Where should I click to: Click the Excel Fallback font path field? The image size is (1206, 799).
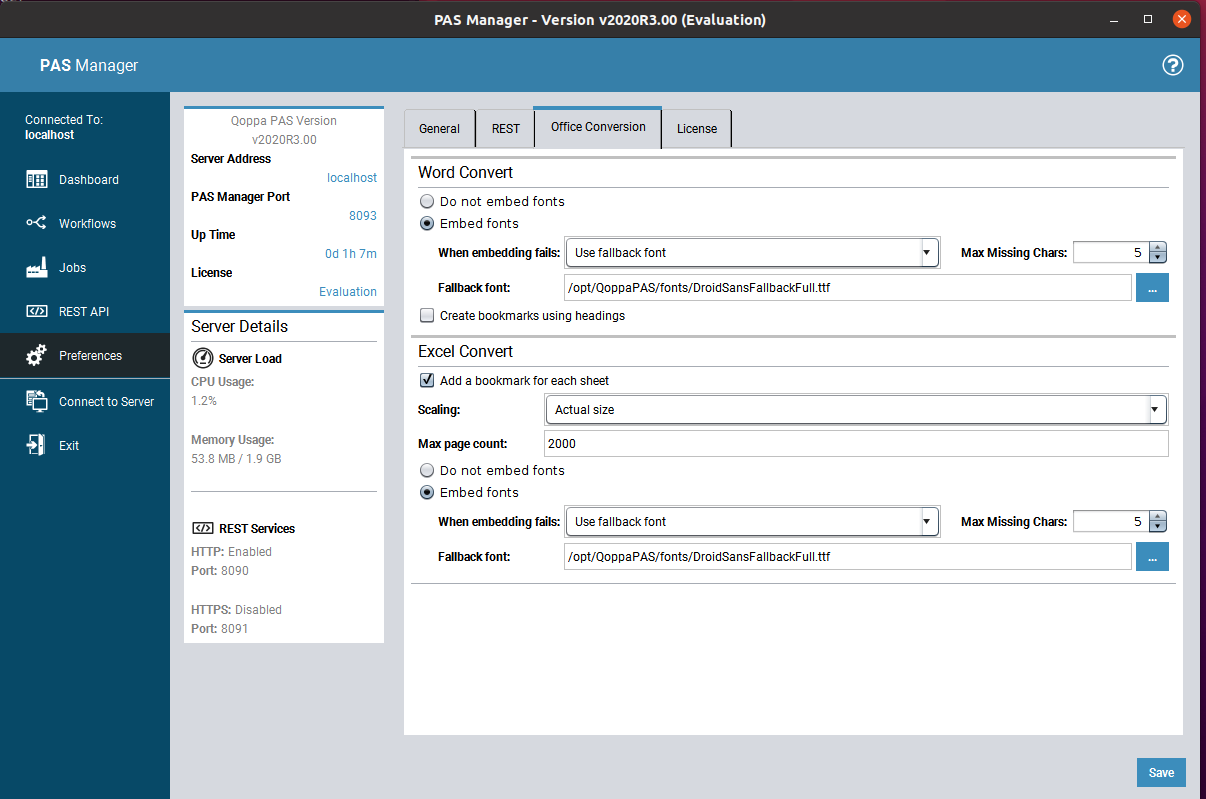coord(848,556)
